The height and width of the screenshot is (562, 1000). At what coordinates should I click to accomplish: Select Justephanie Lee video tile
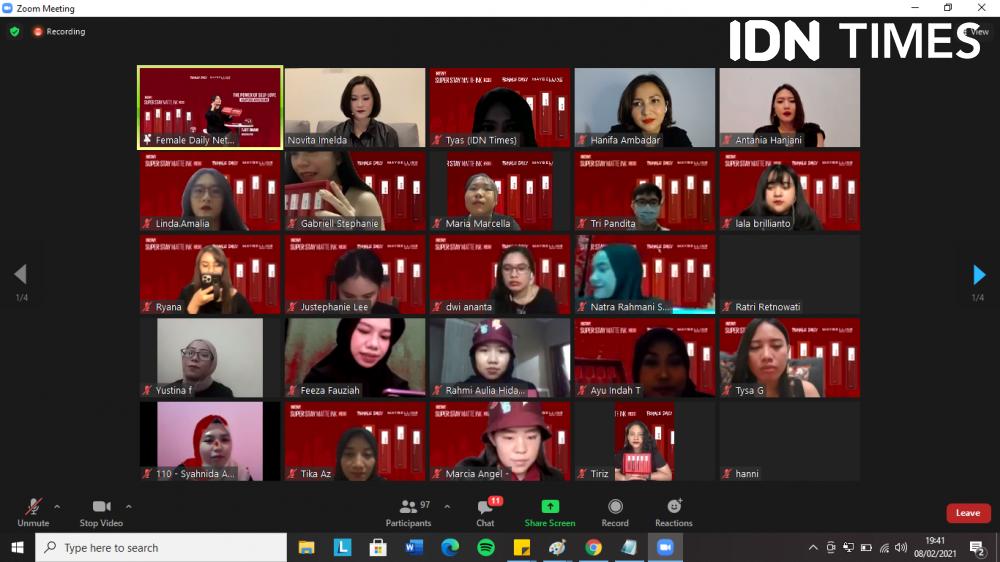[x=355, y=274]
